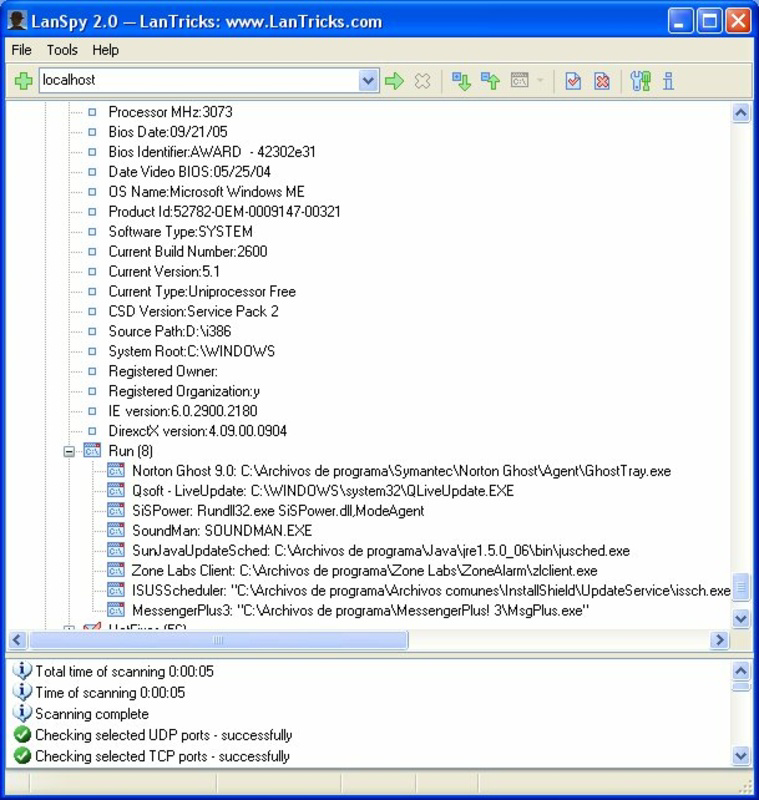Select Current Type:Uniprocessor Free row

coord(202,291)
